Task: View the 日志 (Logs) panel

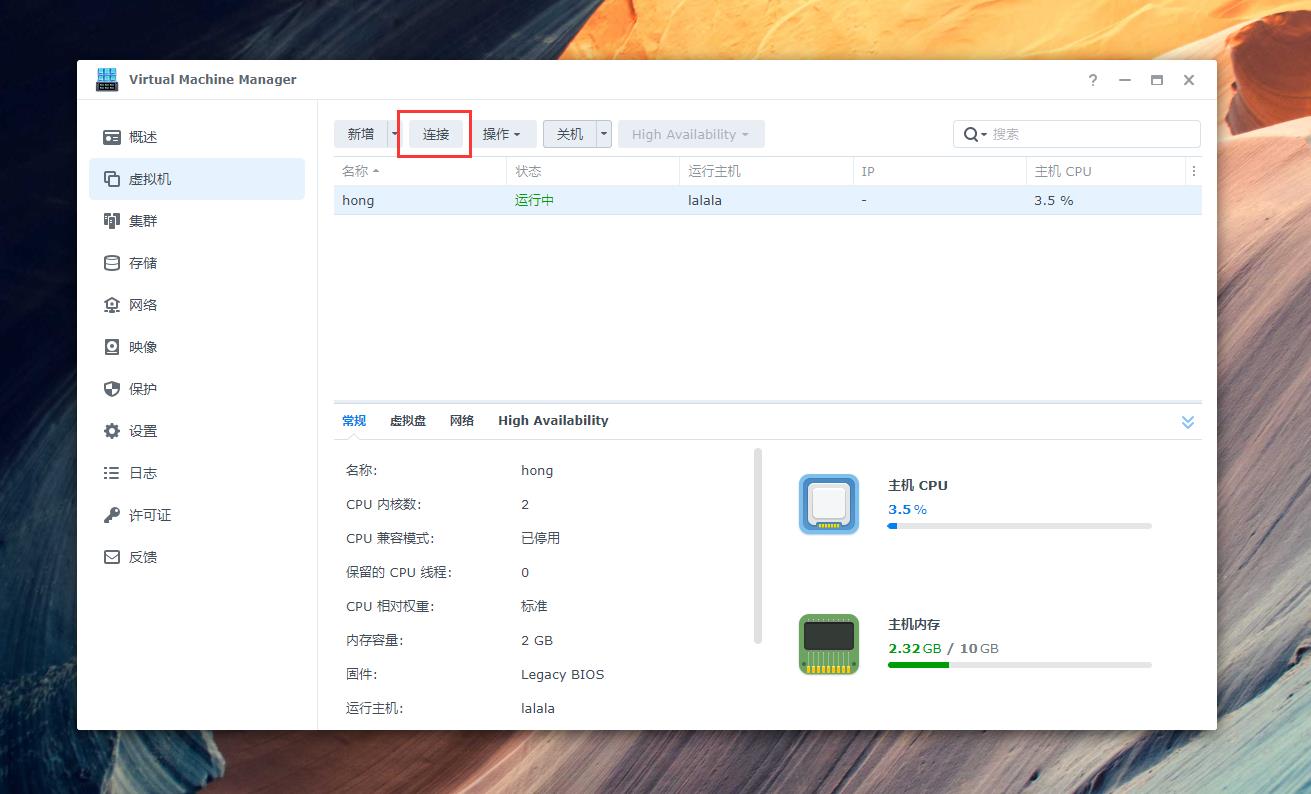Action: (143, 472)
